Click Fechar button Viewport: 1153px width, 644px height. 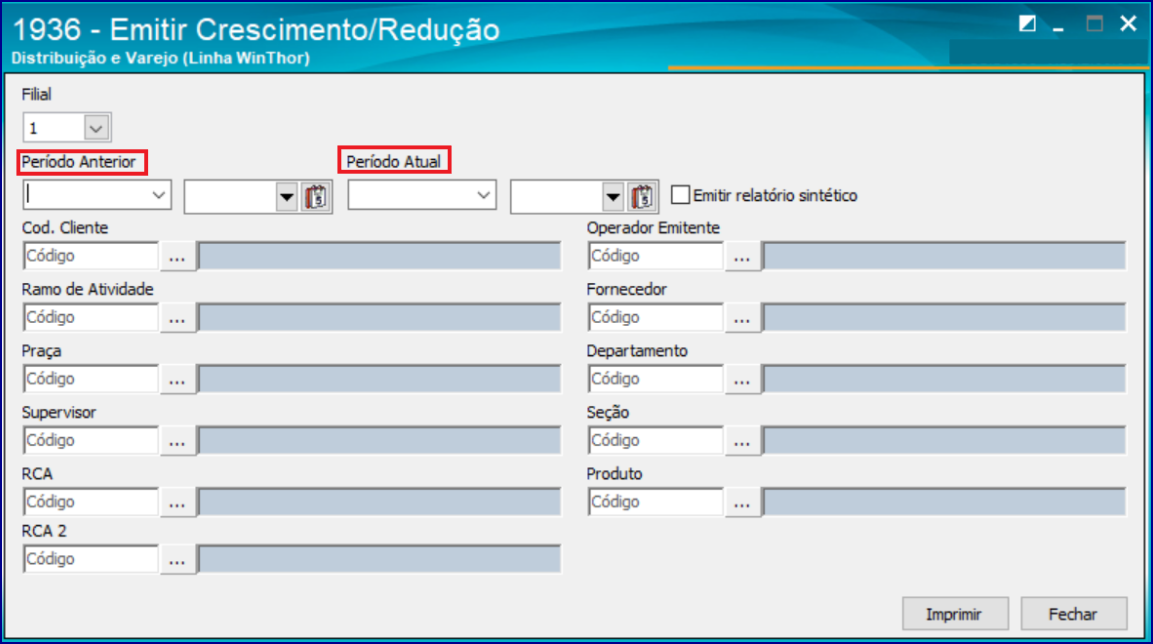point(1074,614)
